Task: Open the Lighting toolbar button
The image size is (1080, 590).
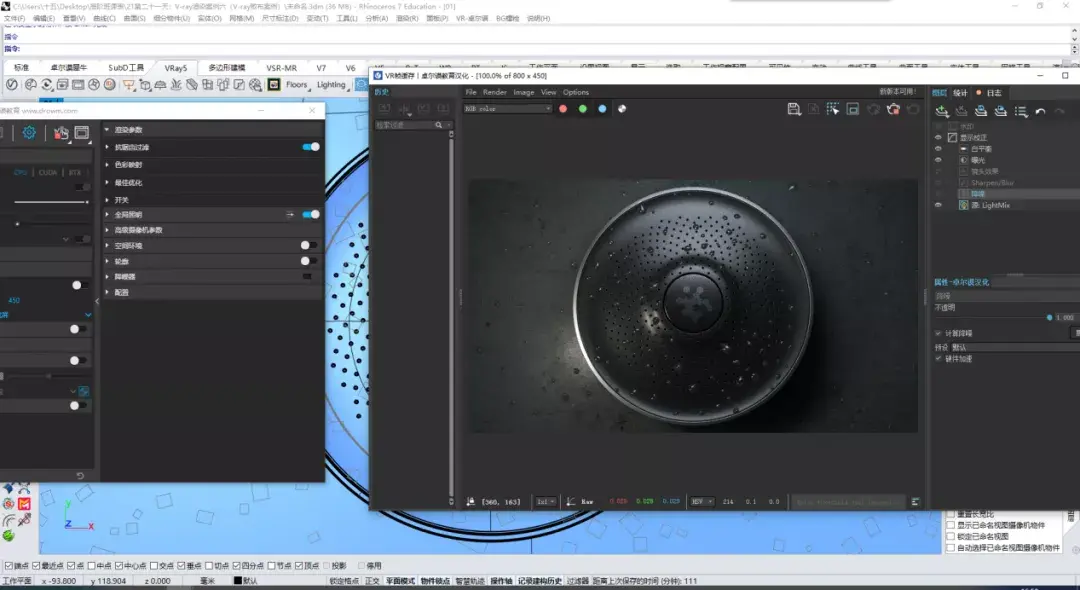Action: [331, 85]
